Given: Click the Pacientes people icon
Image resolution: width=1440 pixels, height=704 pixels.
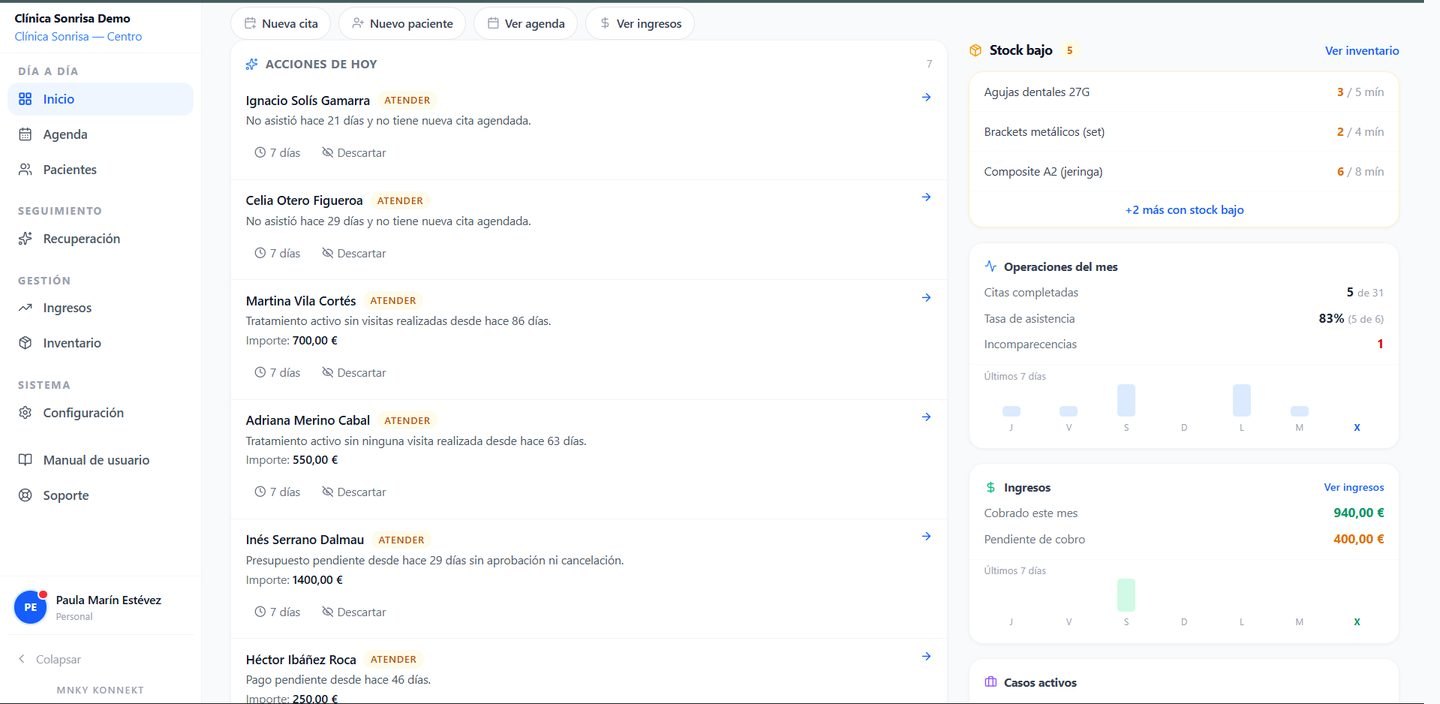Looking at the screenshot, I should tap(25, 169).
